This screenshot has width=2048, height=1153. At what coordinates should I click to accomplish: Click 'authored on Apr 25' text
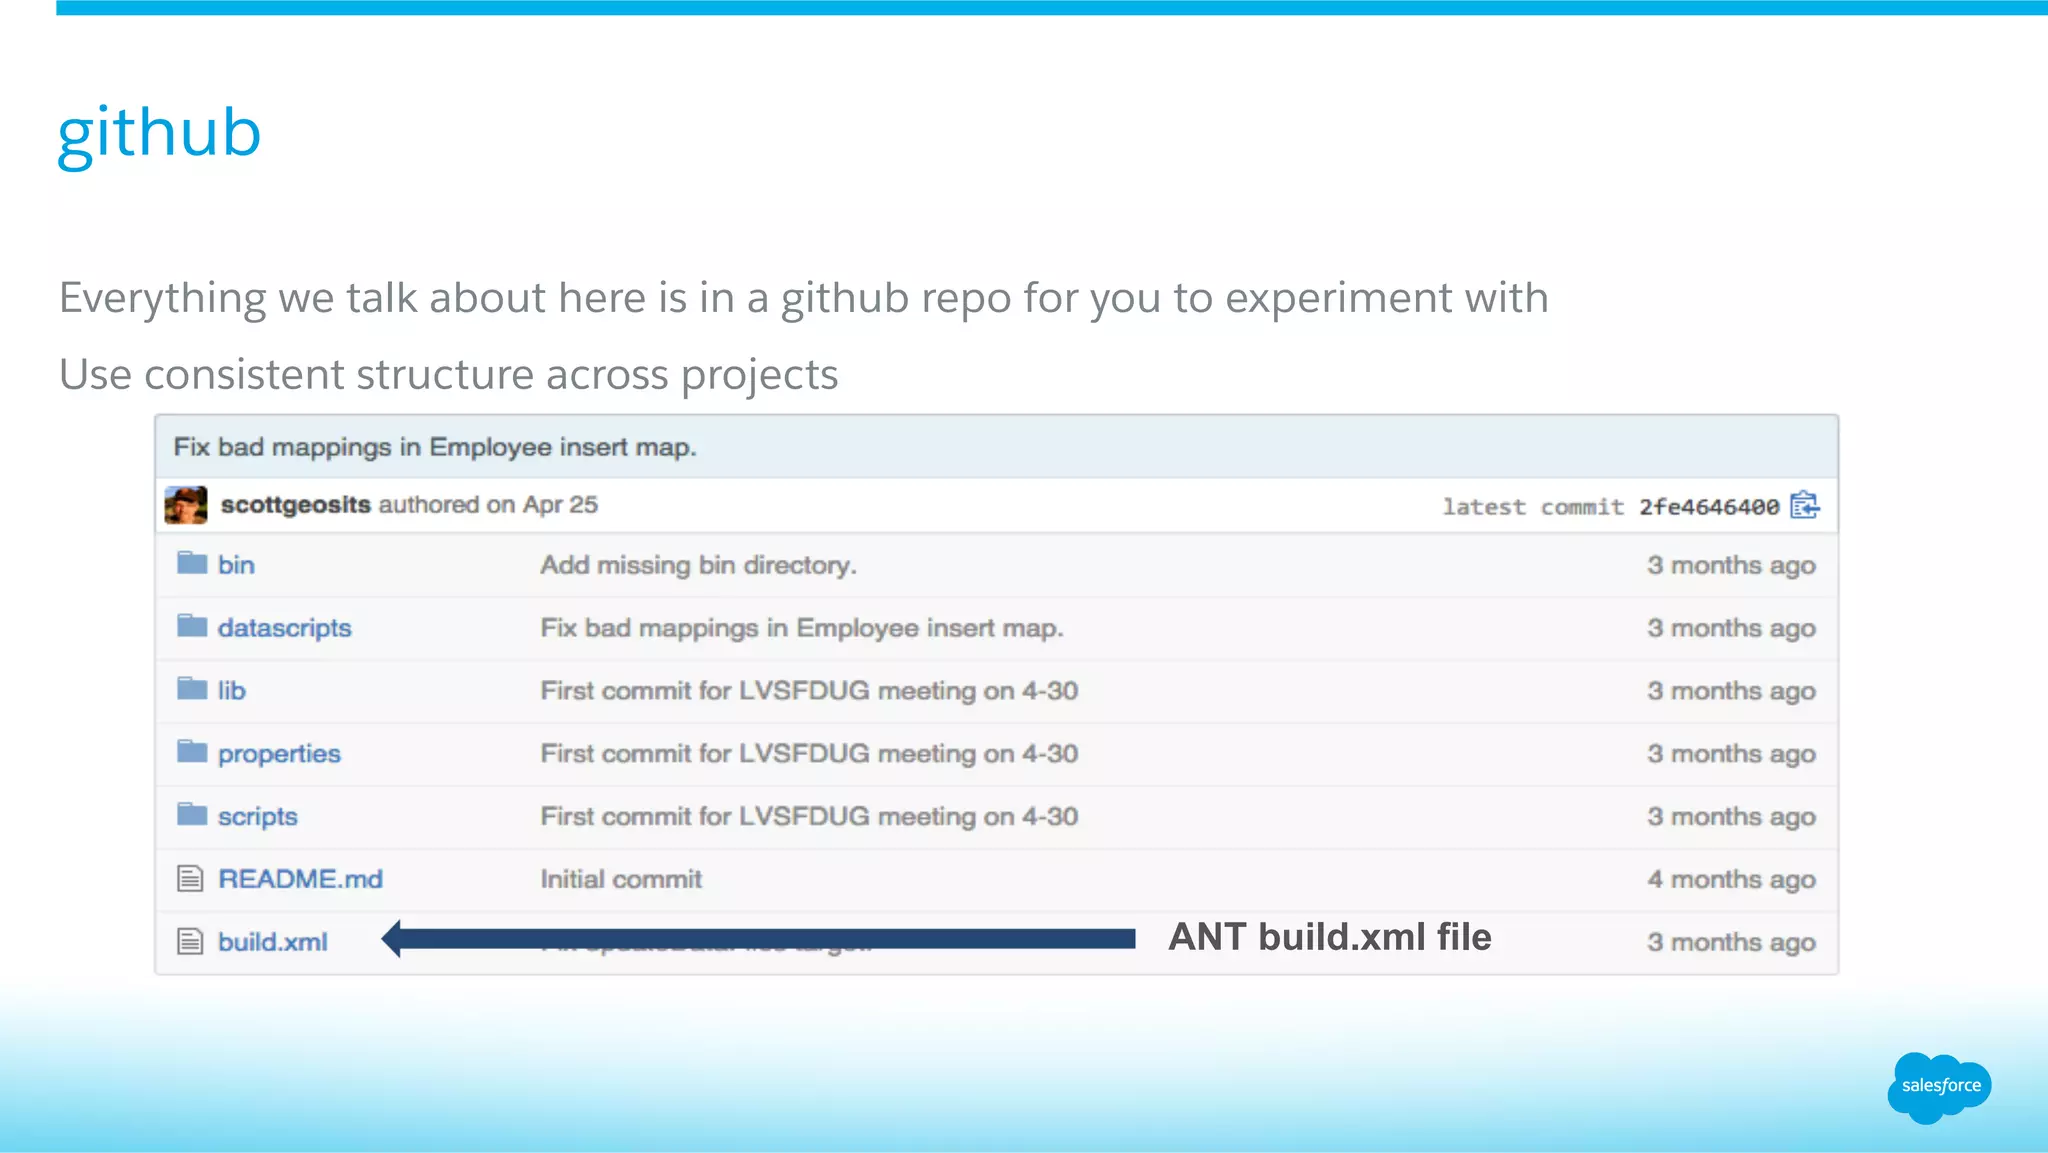coord(488,505)
